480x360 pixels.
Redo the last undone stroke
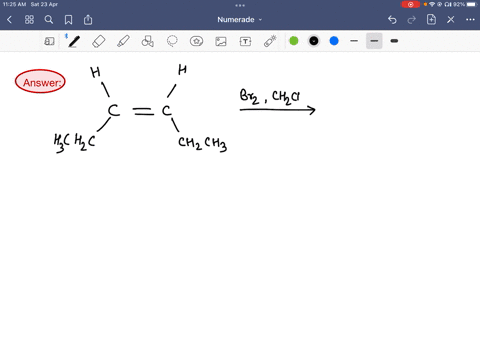(x=412, y=20)
